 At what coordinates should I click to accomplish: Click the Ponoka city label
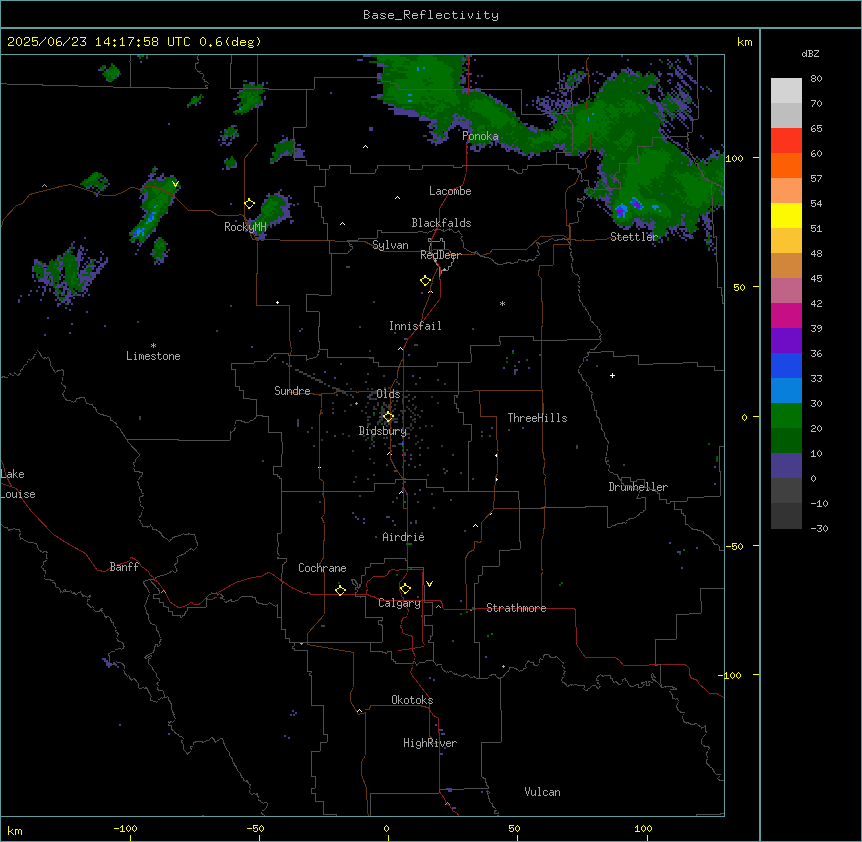click(x=480, y=136)
